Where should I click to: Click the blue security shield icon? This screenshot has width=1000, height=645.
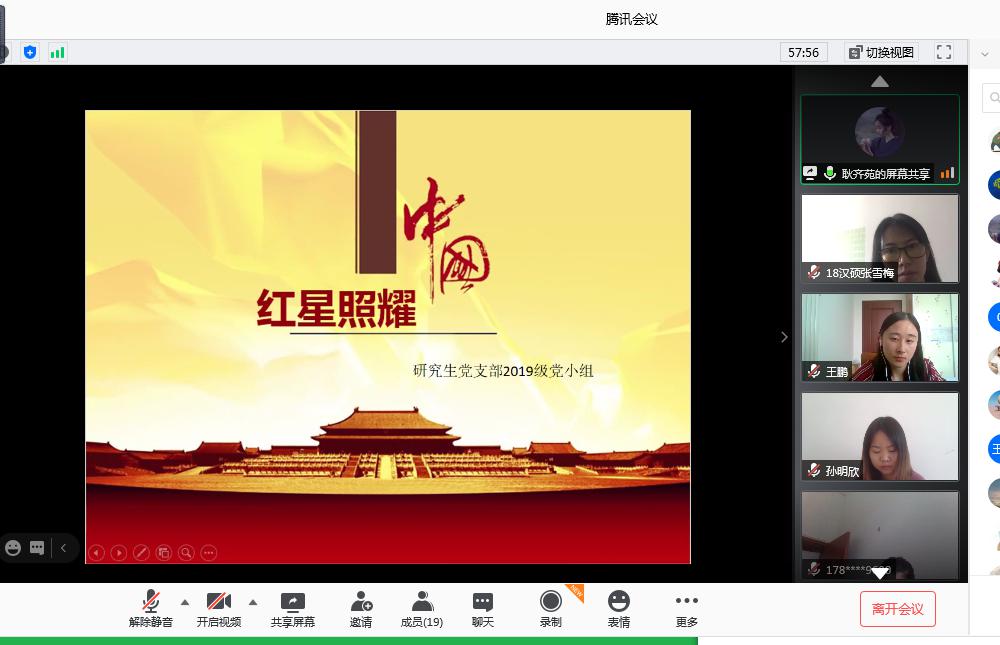point(30,52)
